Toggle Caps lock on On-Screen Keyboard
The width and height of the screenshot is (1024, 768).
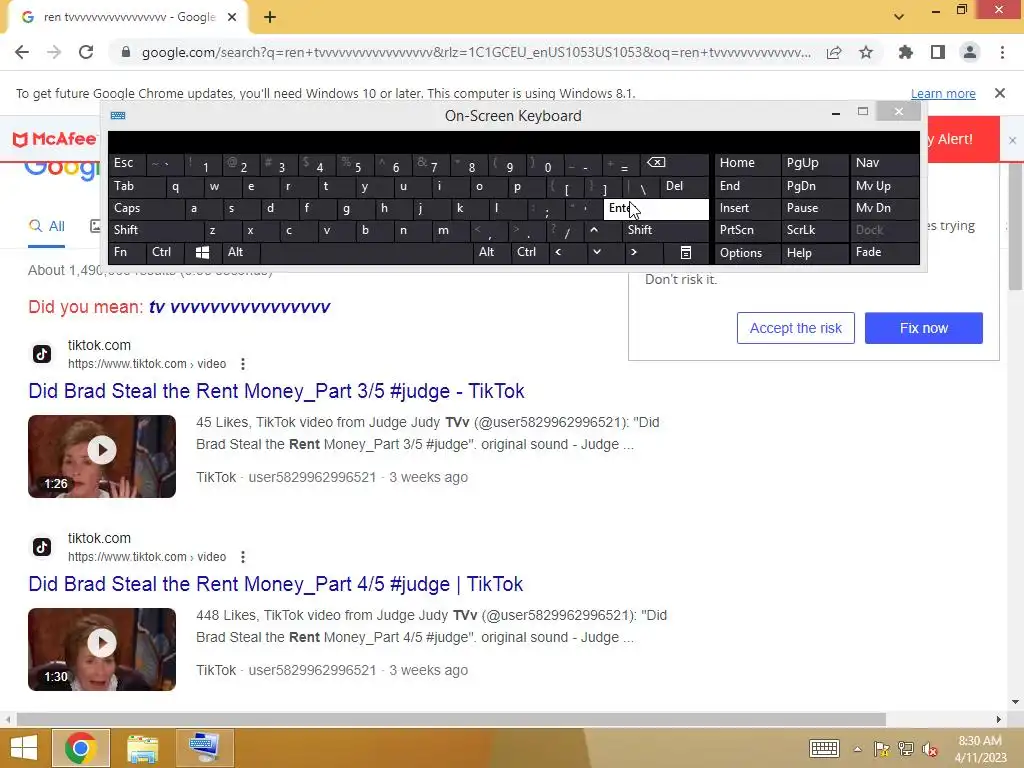[146, 209]
